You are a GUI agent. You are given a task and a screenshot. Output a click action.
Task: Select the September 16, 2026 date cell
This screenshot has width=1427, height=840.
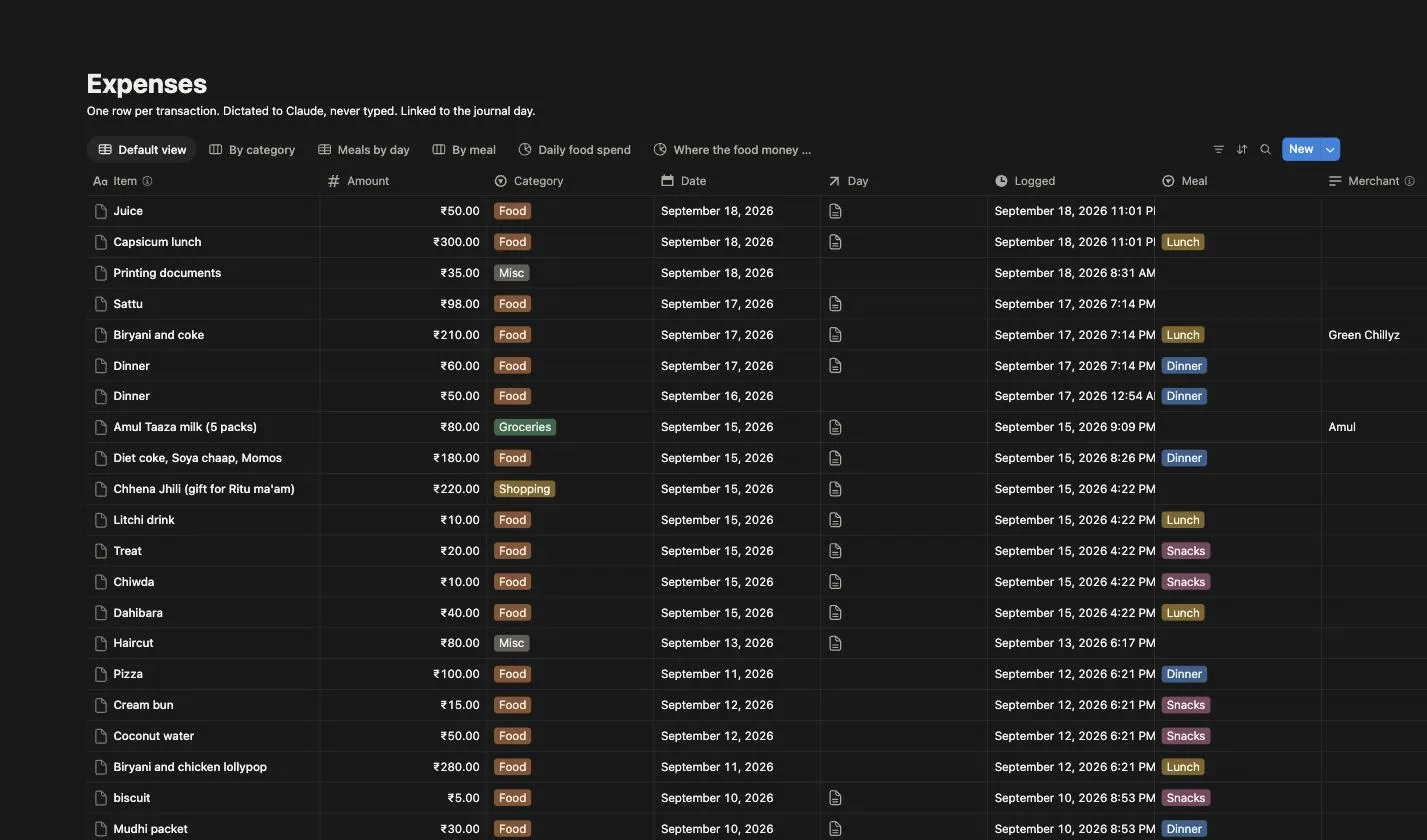[x=737, y=396]
